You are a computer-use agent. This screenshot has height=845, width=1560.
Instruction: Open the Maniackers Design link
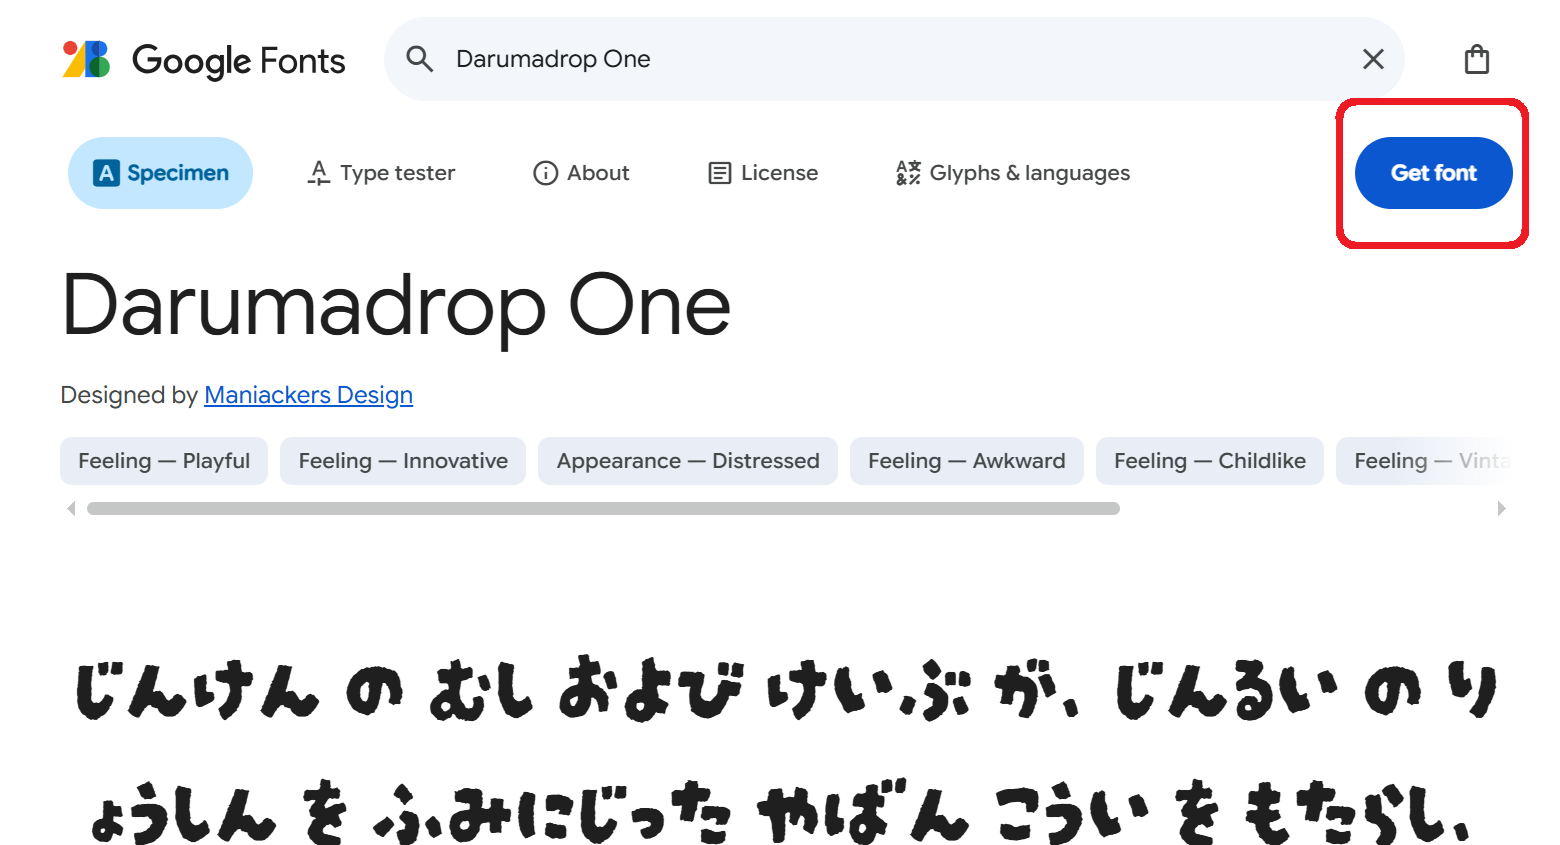coord(308,395)
